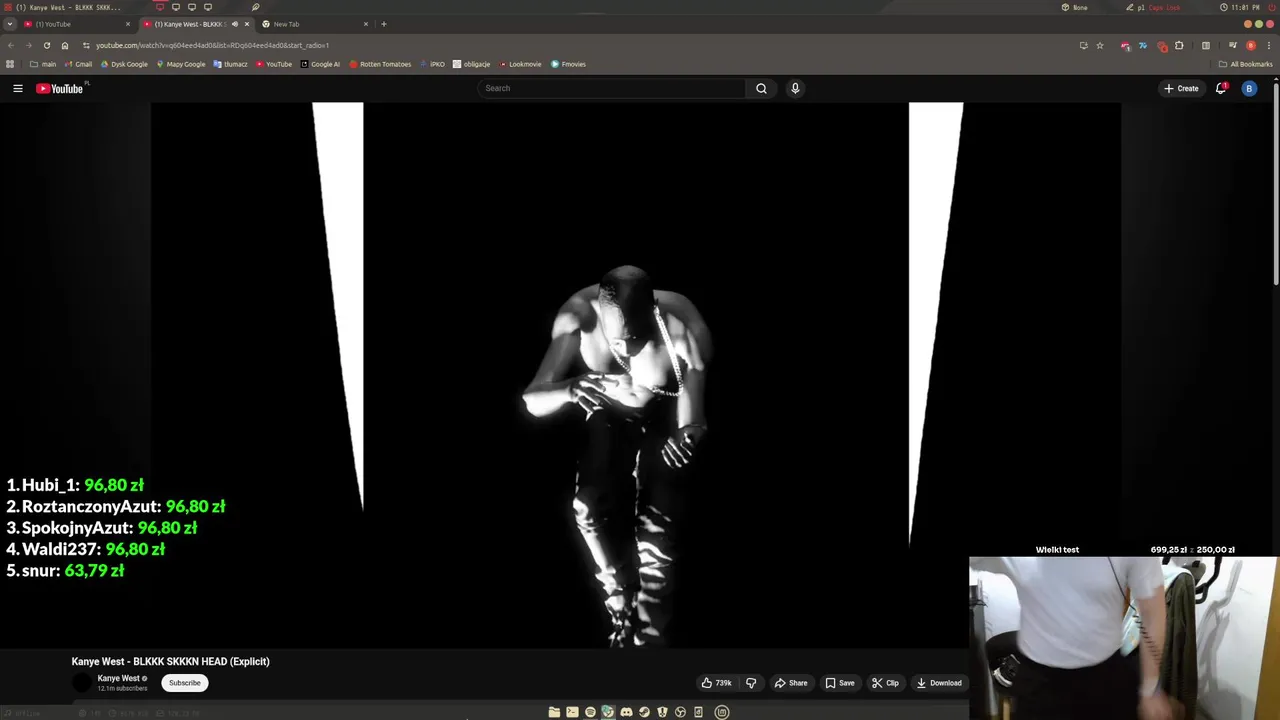The image size is (1280, 720).
Task: Open obligacje bookmark
Action: coord(472,64)
